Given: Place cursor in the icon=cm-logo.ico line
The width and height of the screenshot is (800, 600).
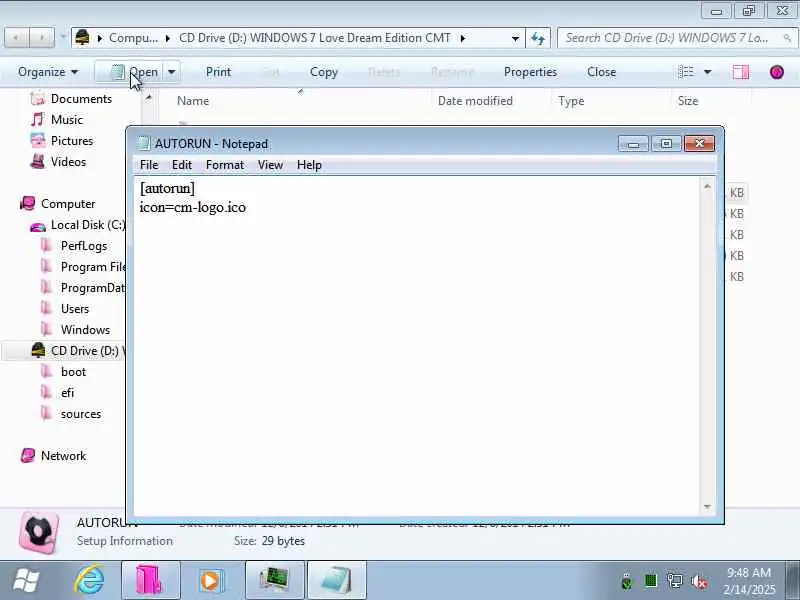Looking at the screenshot, I should tap(192, 207).
